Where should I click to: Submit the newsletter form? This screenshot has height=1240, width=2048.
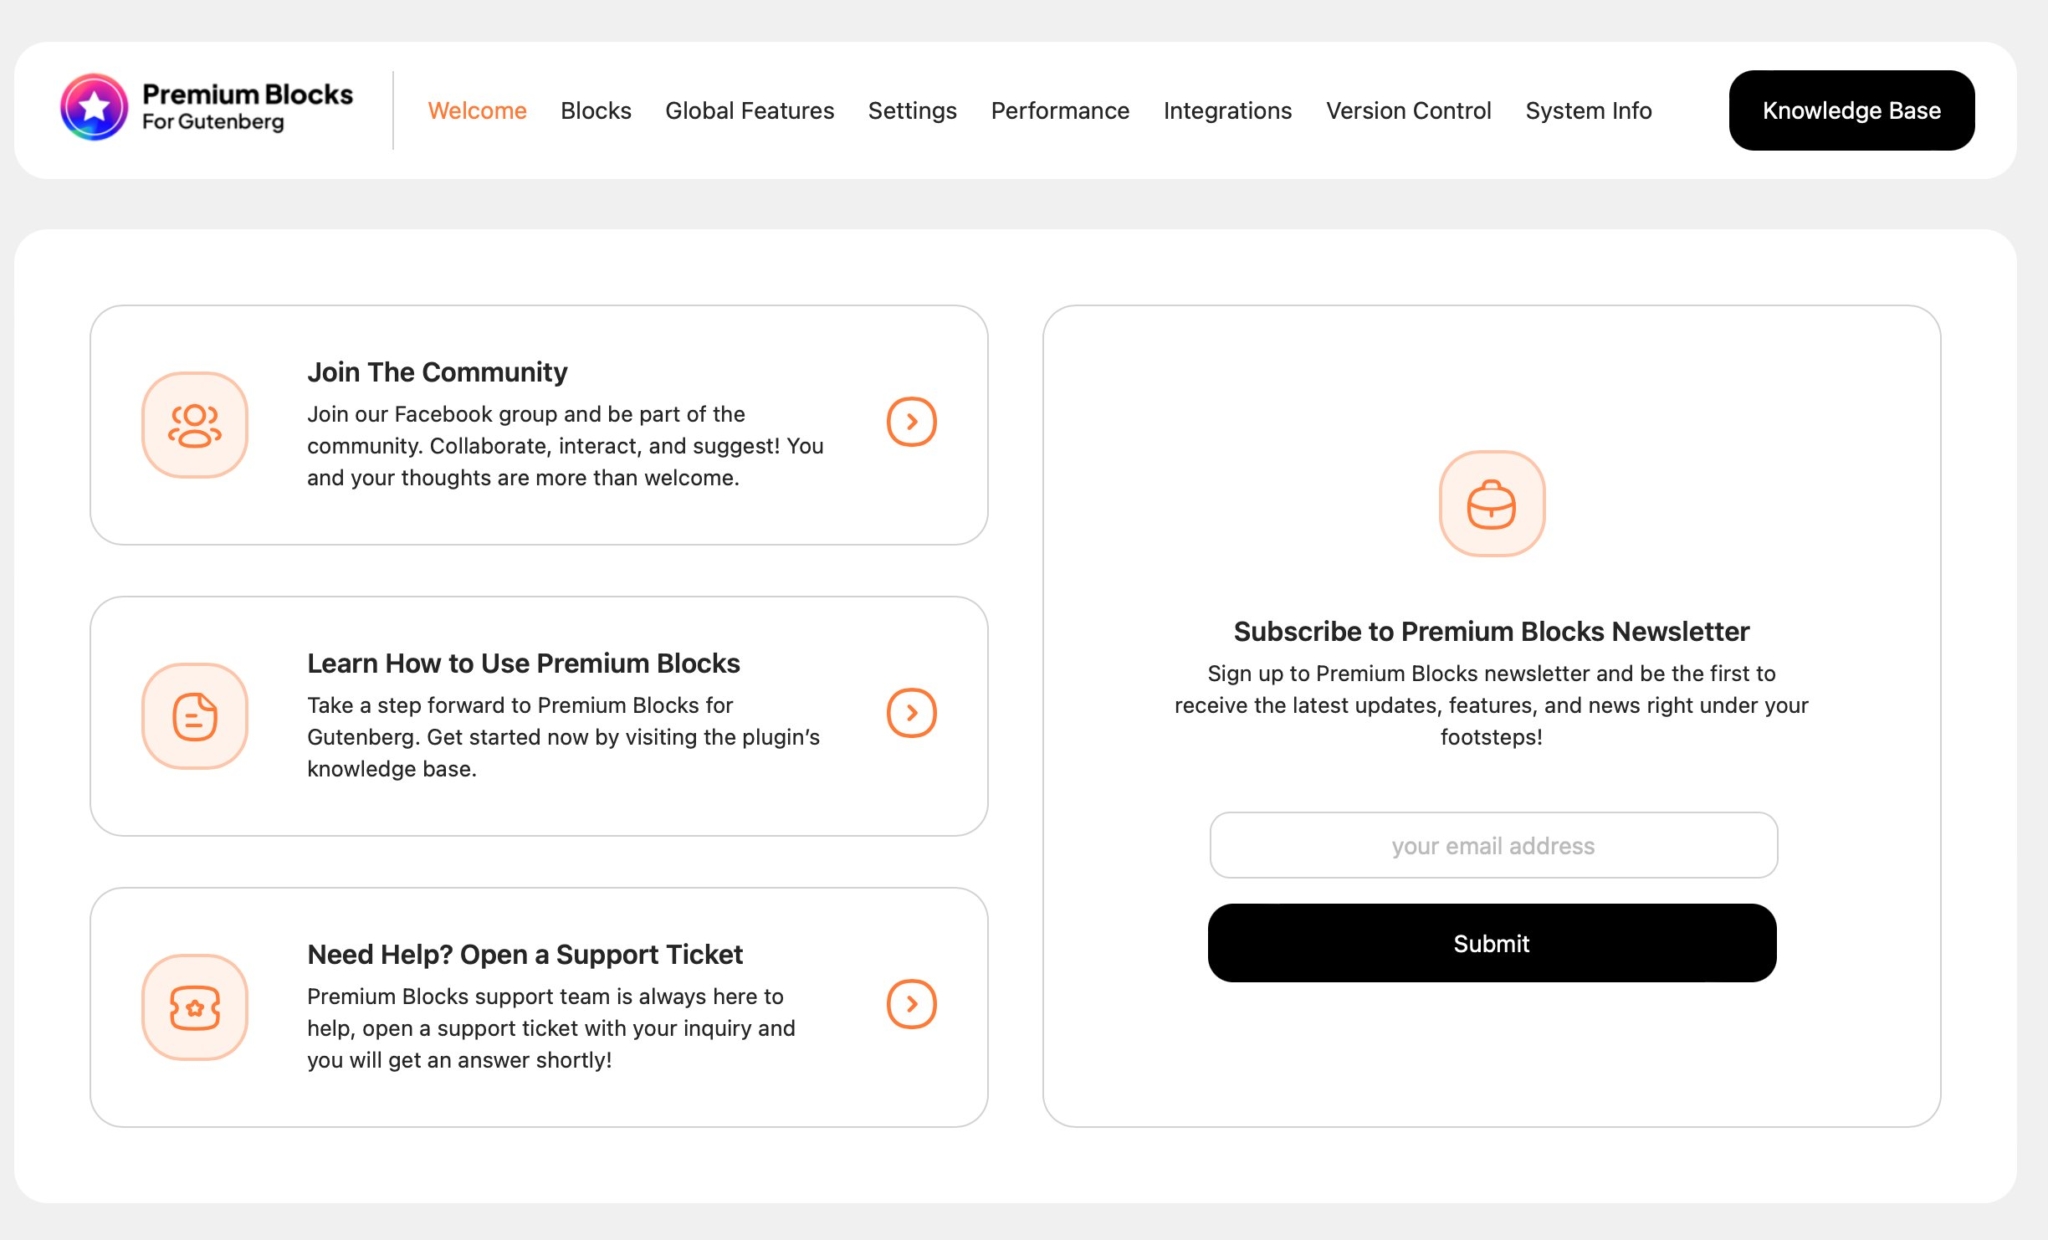(x=1492, y=943)
